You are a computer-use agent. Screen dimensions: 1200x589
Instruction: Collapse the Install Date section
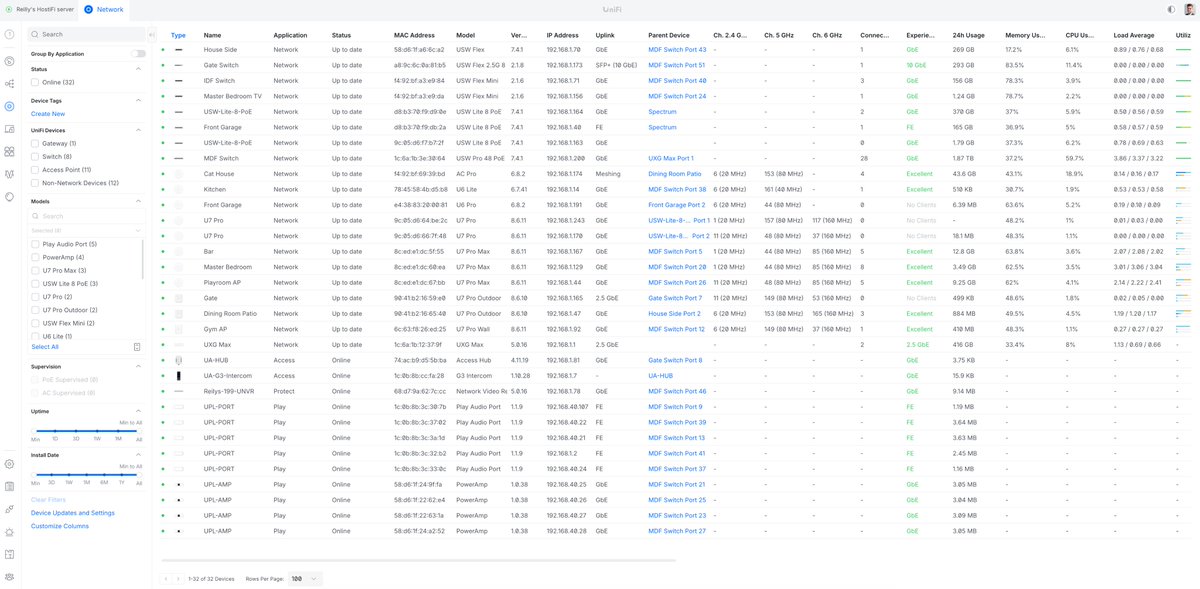point(138,455)
